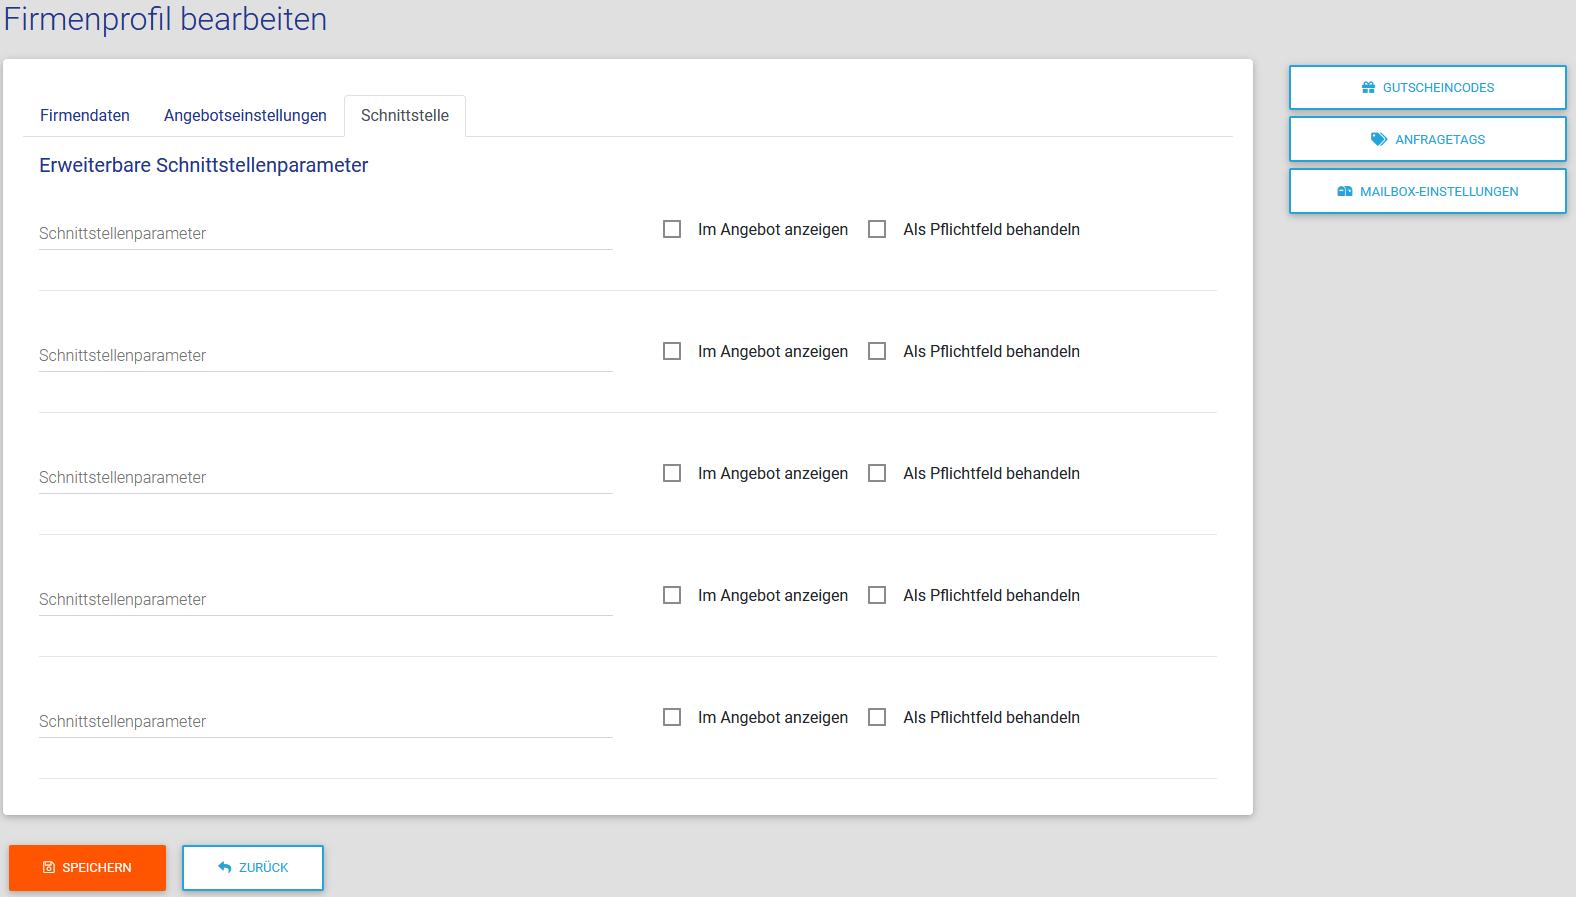This screenshot has height=897, width=1576.
Task: Open Mailbox-Einstellungen from the side panel
Action: (1427, 191)
